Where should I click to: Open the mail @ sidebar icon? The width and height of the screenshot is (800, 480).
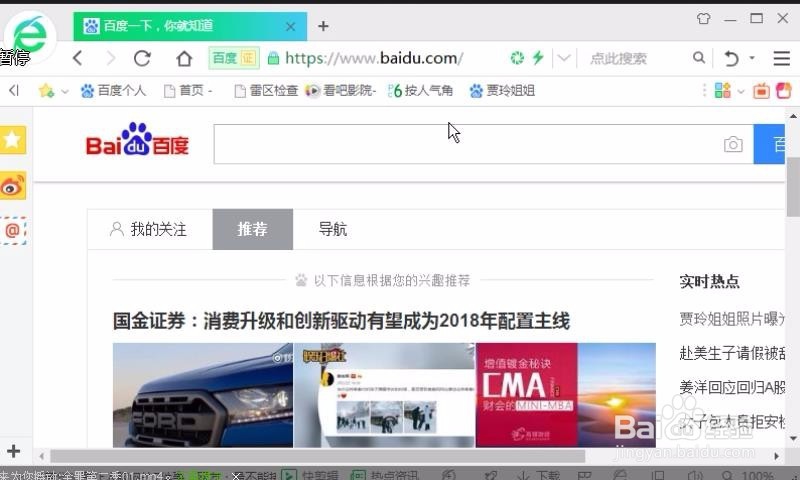13,231
